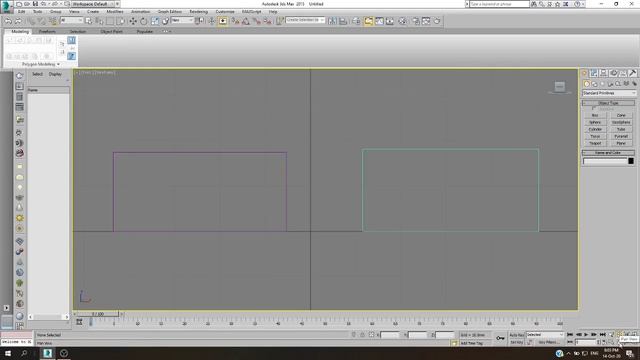Open the Utilities hammer panel icon
This screenshot has width=640, height=360.
633,73
